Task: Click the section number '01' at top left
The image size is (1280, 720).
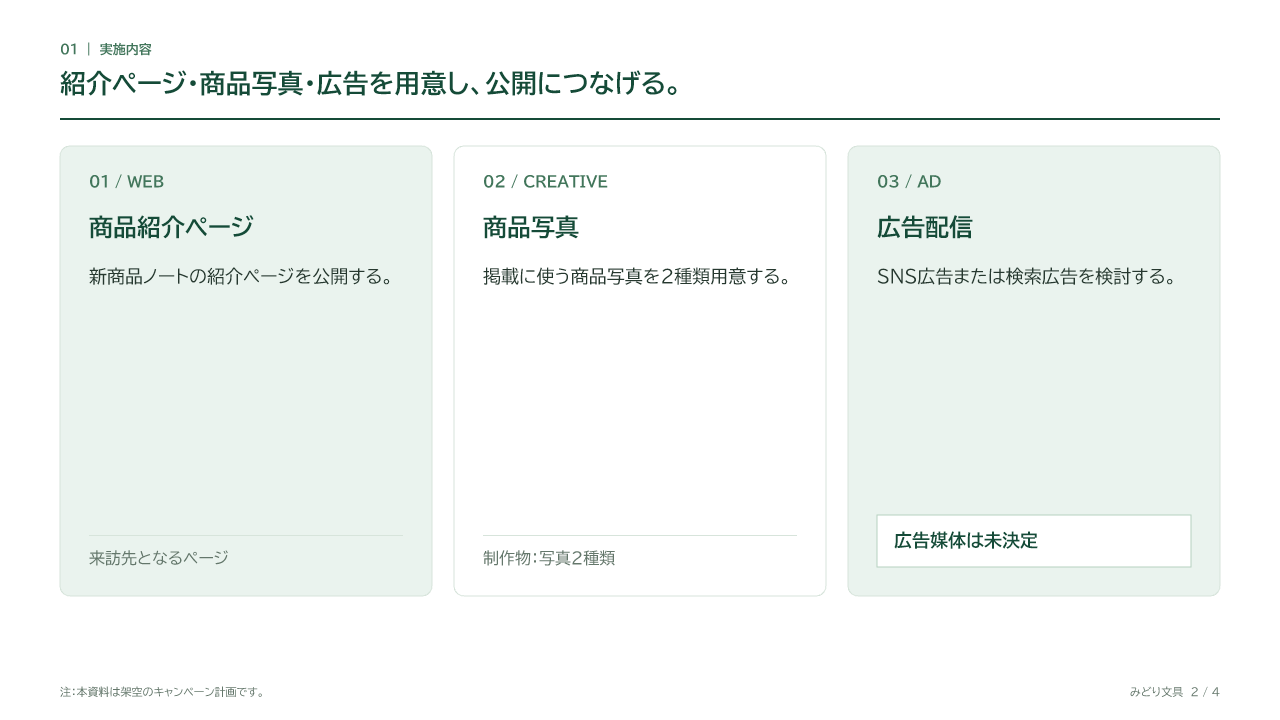Action: pos(69,49)
